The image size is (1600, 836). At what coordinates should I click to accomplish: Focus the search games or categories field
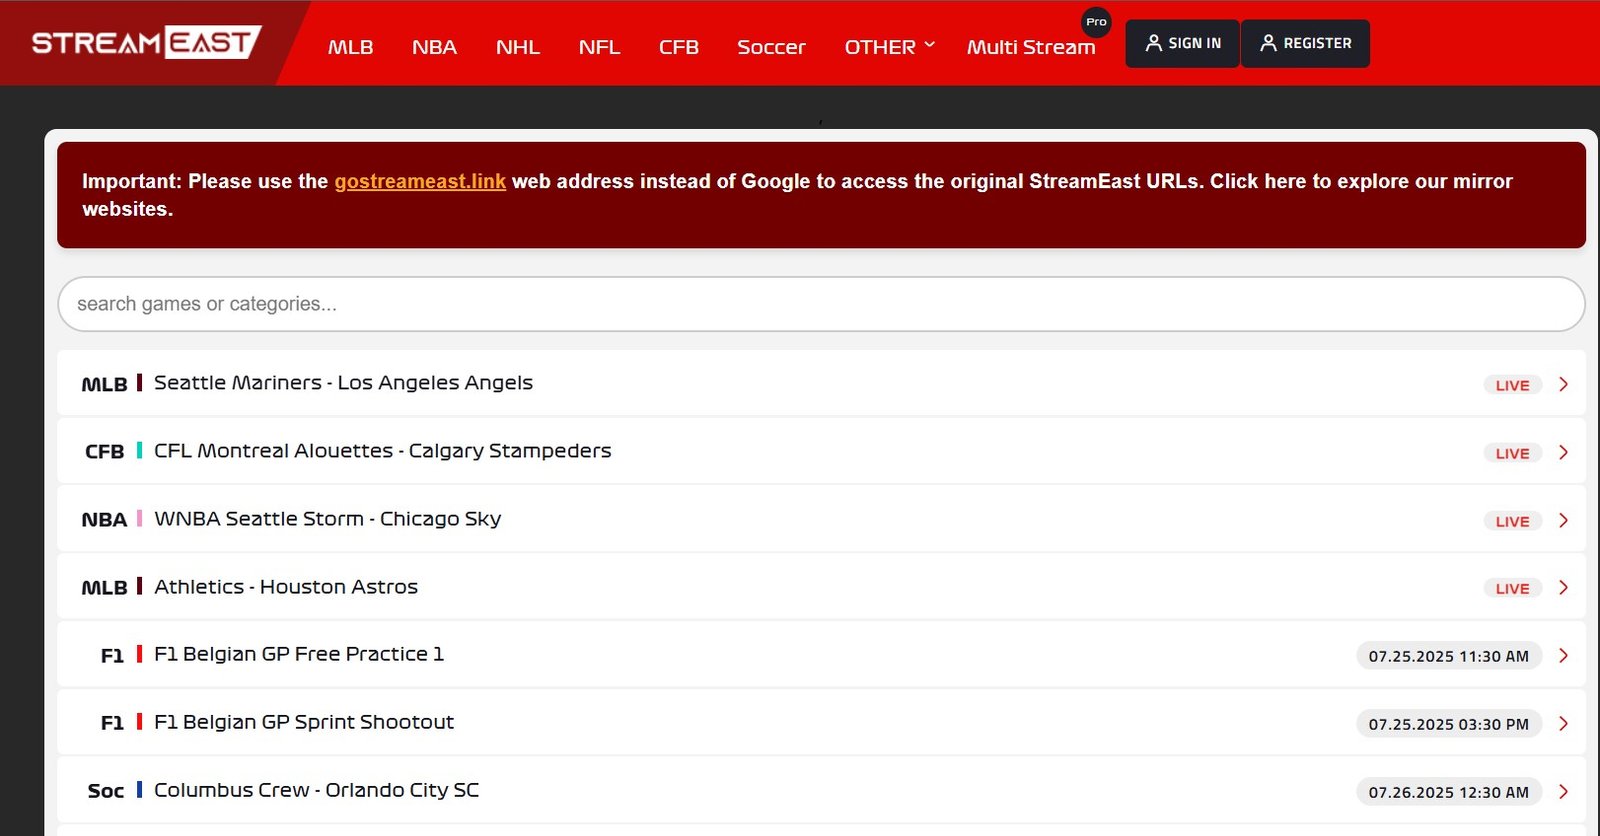click(821, 304)
